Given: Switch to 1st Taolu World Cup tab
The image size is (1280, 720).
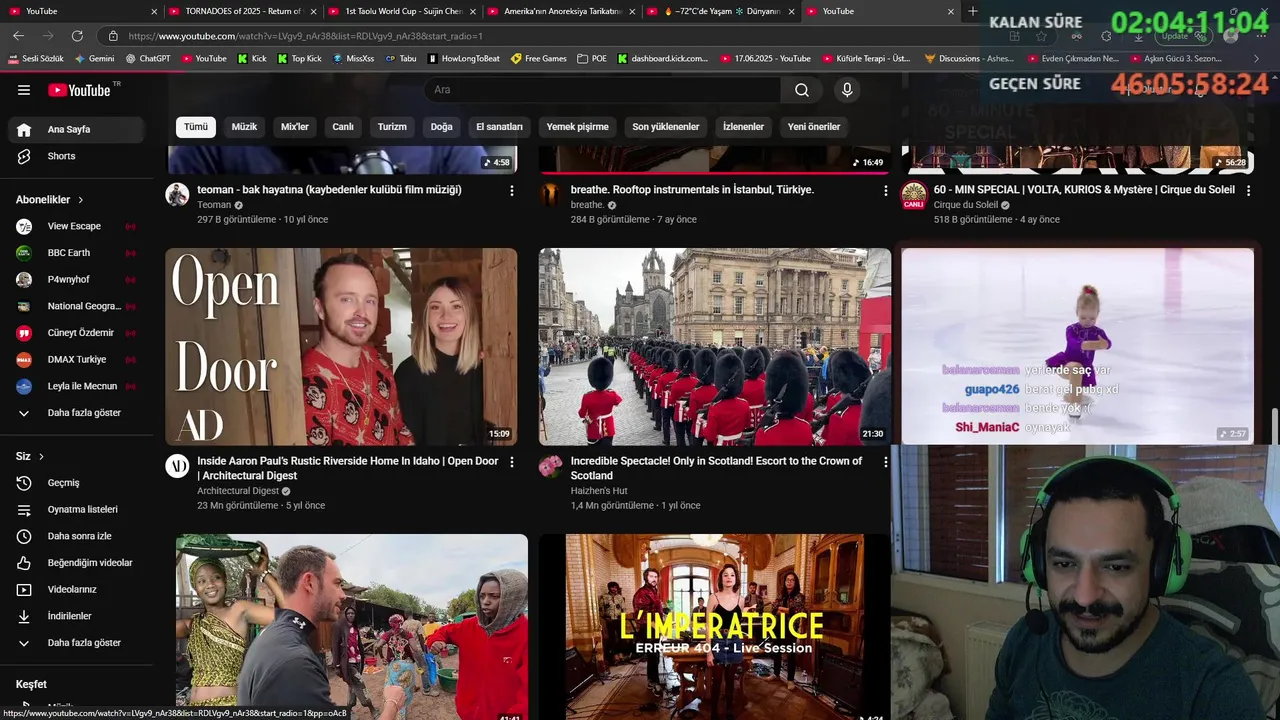Looking at the screenshot, I should pyautogui.click(x=401, y=11).
